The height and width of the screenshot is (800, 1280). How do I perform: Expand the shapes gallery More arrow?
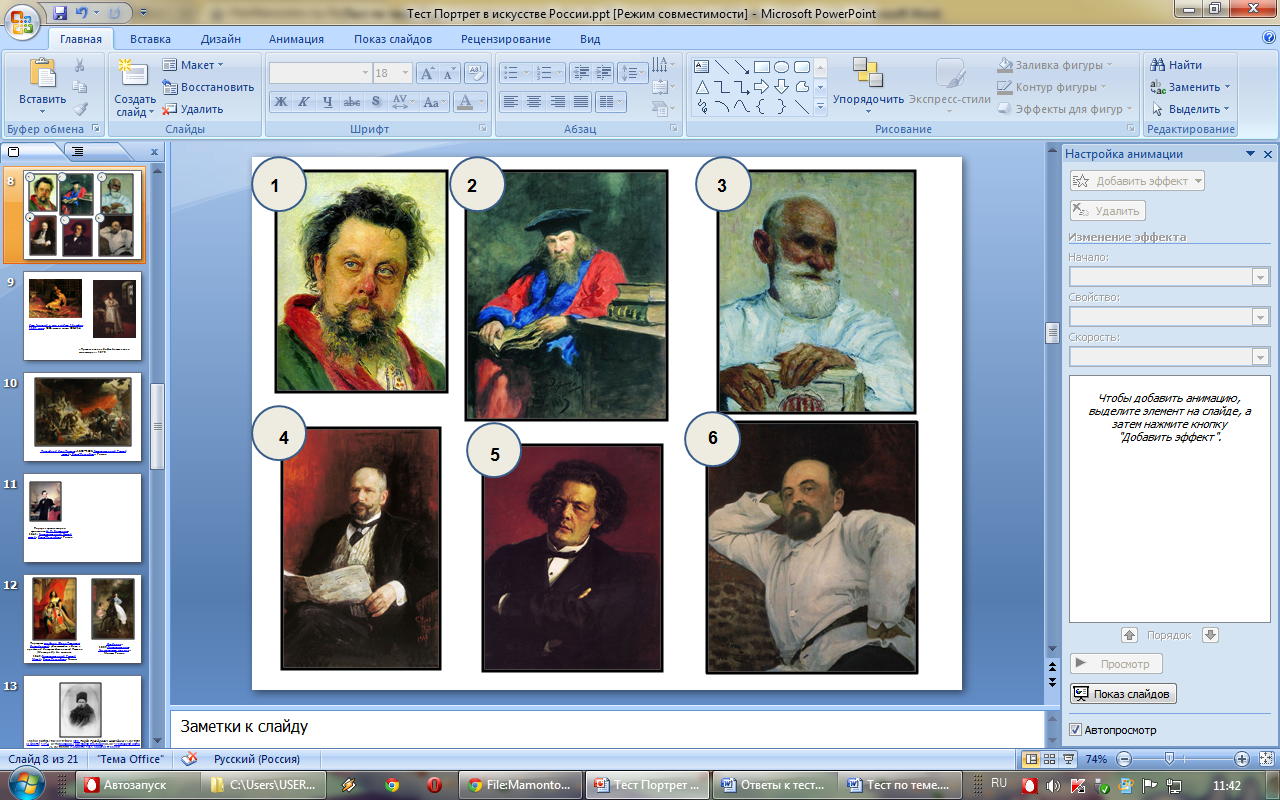point(820,107)
